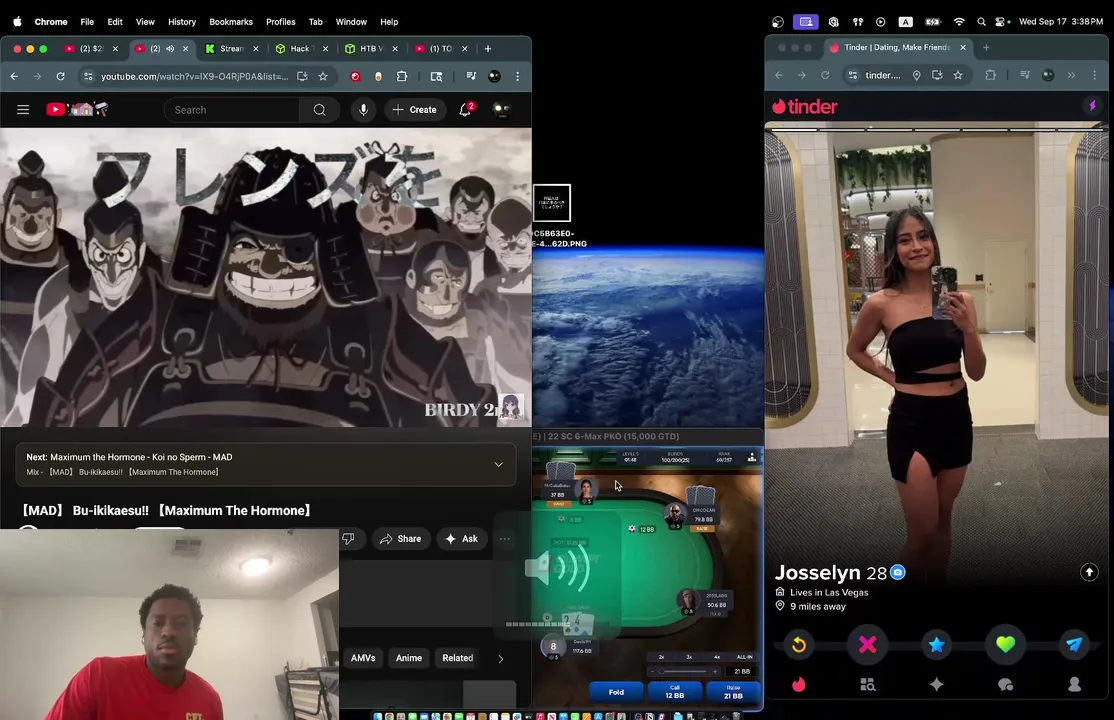Open Tinder Explore grid tab
The width and height of the screenshot is (1114, 720).
[867, 684]
